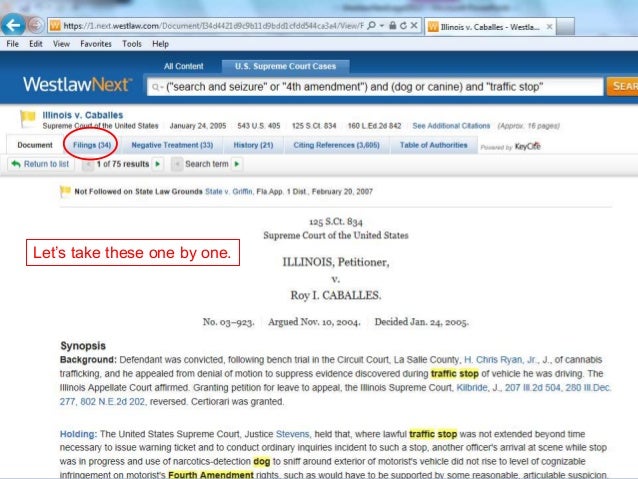Click Return to list button

click(40, 164)
